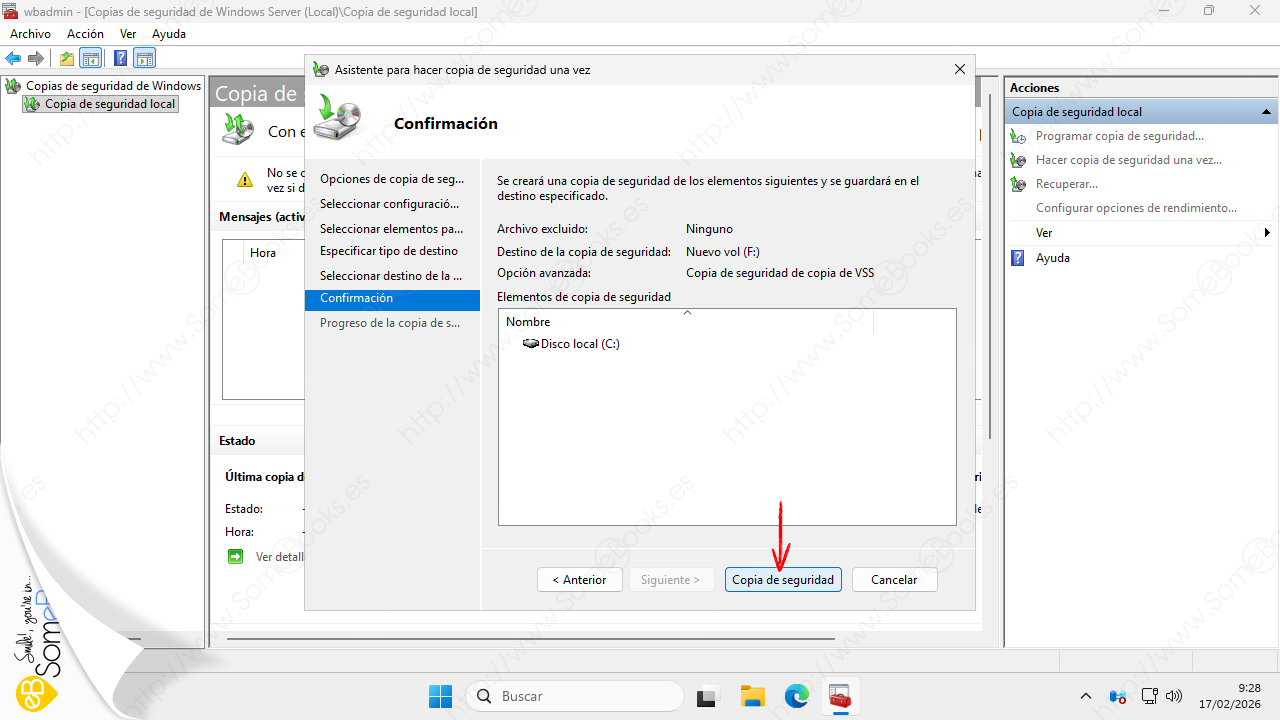Click the blue help icon in toolbar
The height and width of the screenshot is (720, 1280).
(x=120, y=58)
